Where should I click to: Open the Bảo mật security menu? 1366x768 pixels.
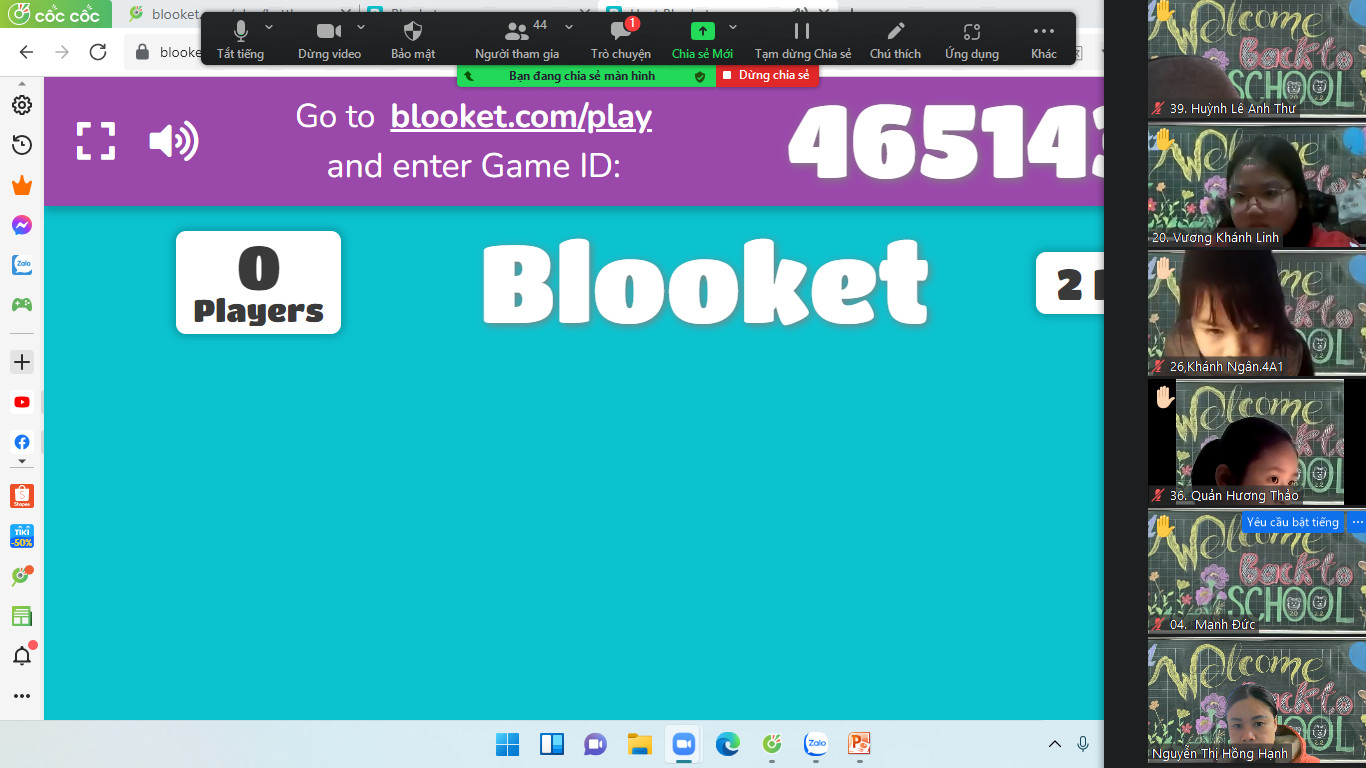tap(413, 39)
